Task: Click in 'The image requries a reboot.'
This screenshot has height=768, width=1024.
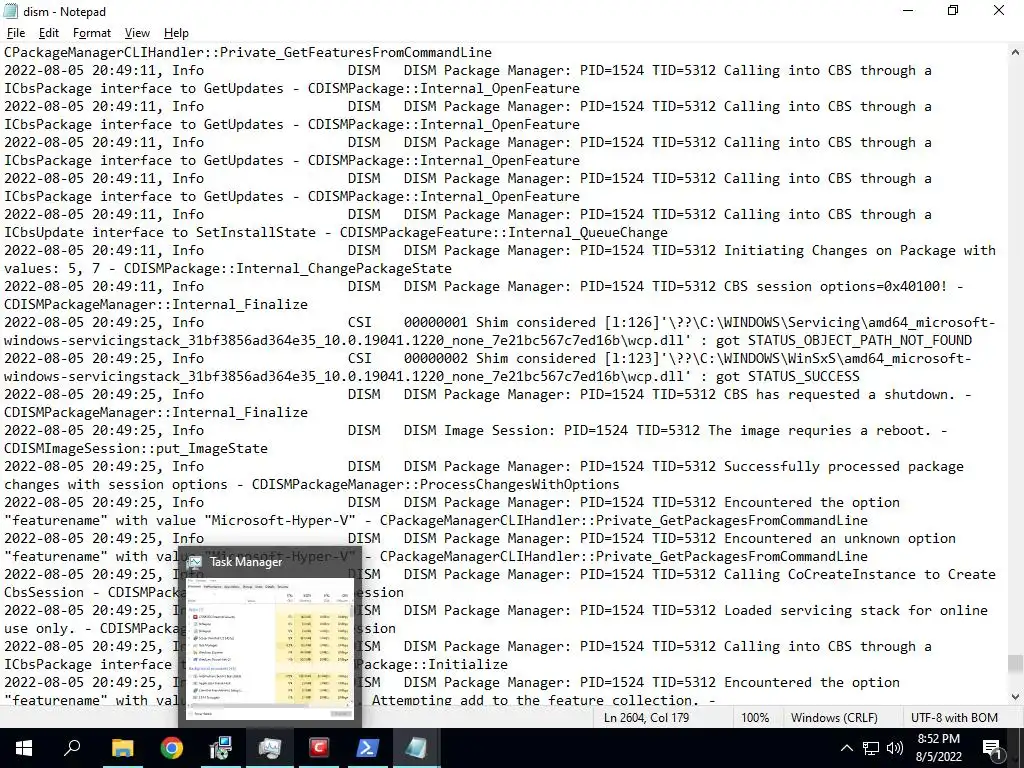Action: [x=820, y=430]
